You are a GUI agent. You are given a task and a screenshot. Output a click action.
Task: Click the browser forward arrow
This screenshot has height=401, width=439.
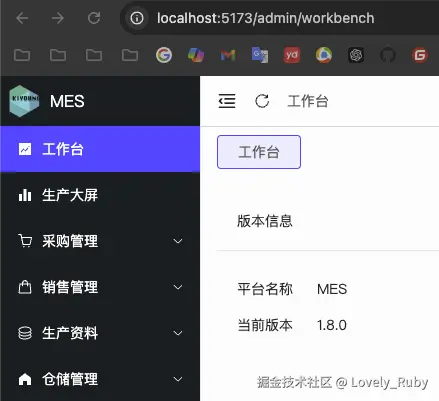(x=58, y=18)
